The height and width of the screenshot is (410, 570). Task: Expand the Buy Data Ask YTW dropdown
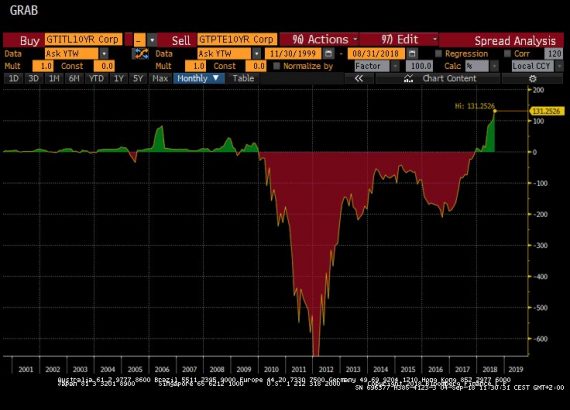click(104, 54)
